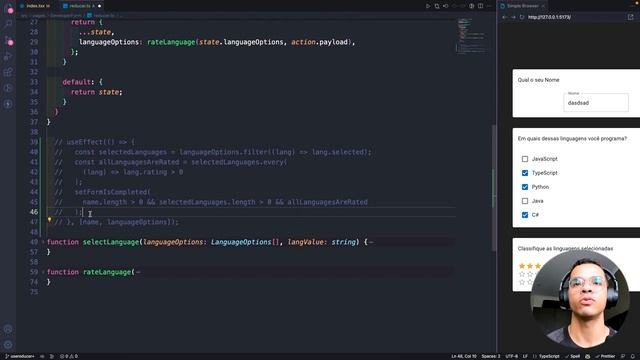
Task: Change end of line sequence LF
Action: 525,356
